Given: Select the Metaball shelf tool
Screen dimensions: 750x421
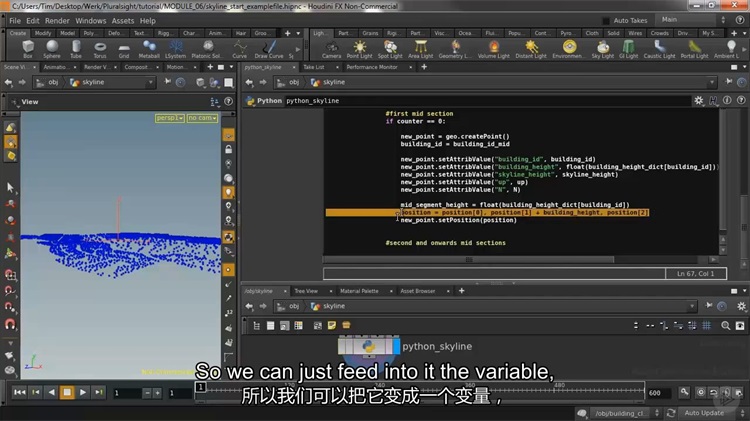Looking at the screenshot, I should point(149,49).
